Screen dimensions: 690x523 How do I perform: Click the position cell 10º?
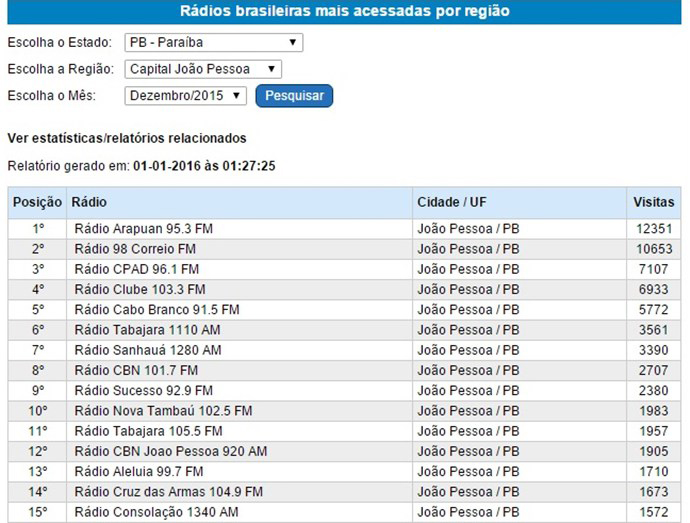(x=38, y=411)
